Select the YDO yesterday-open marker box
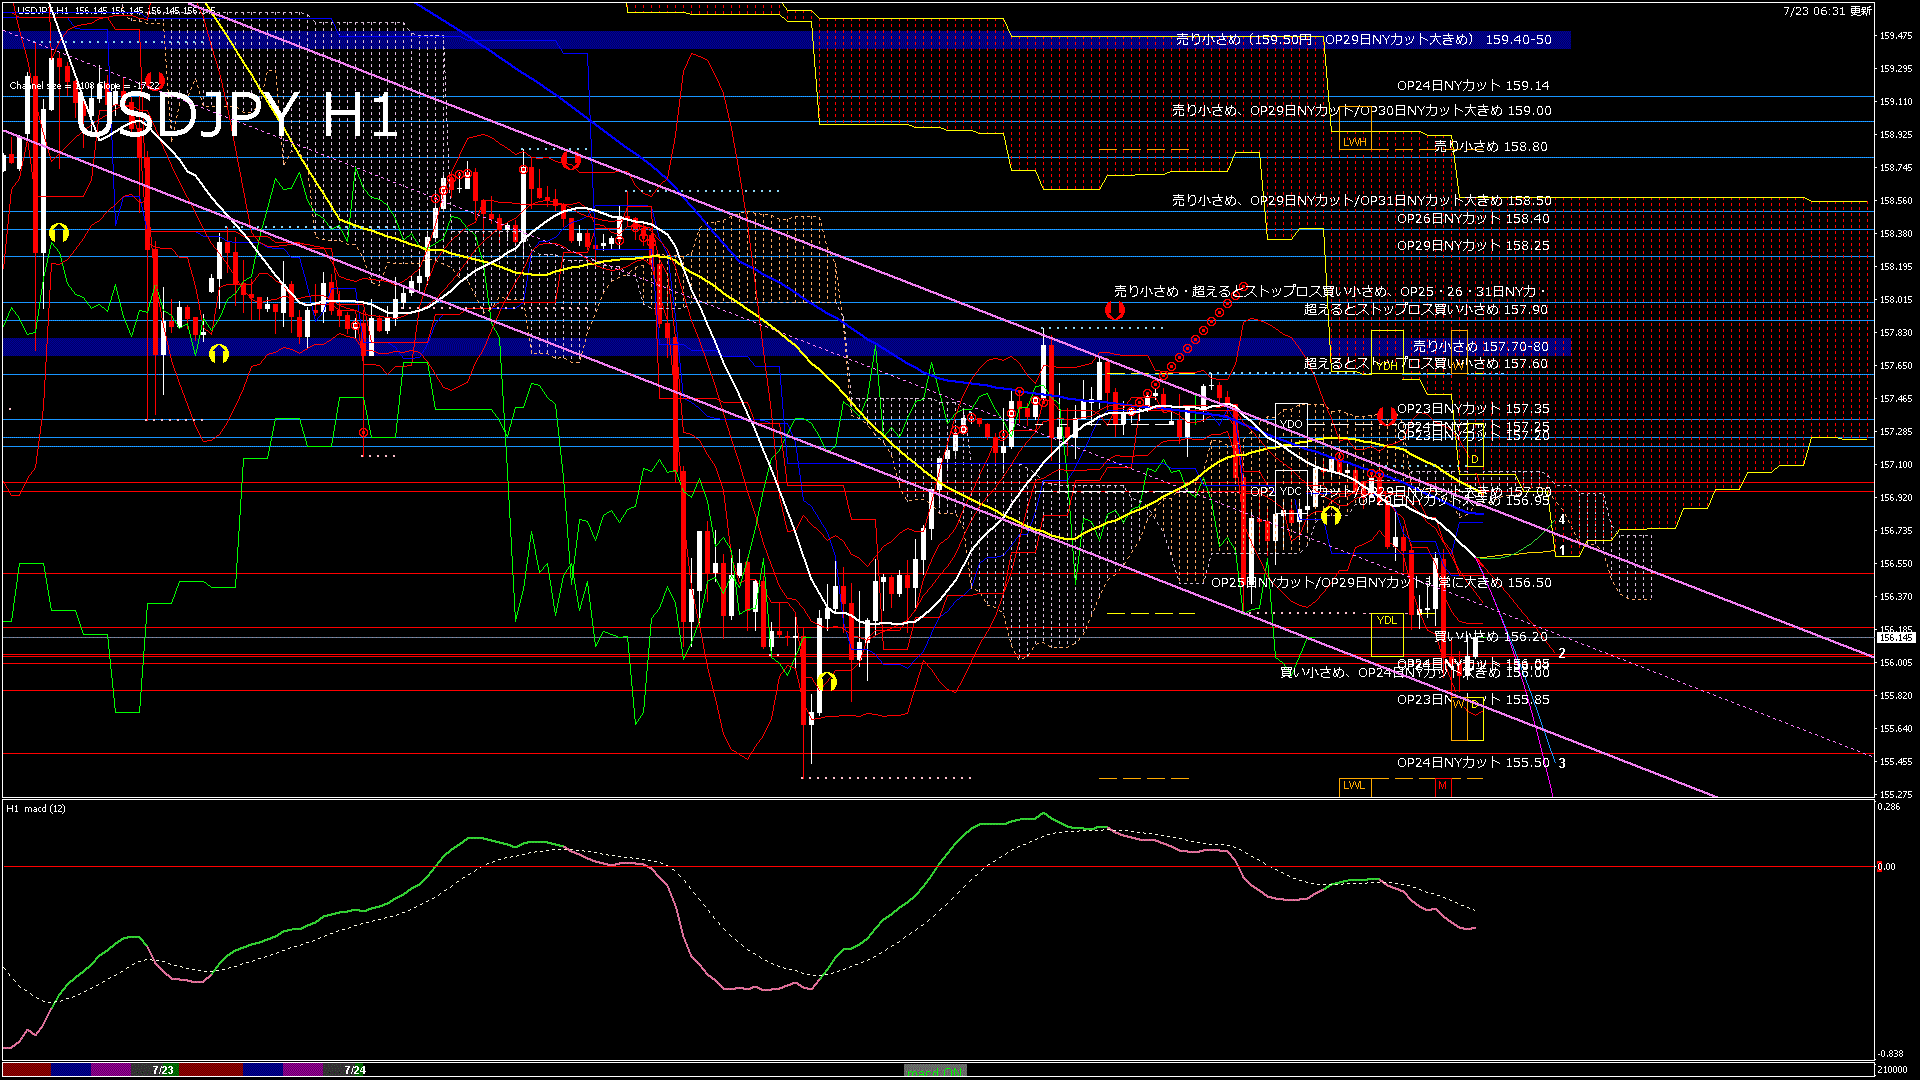The height and width of the screenshot is (1080, 1920). [1292, 424]
